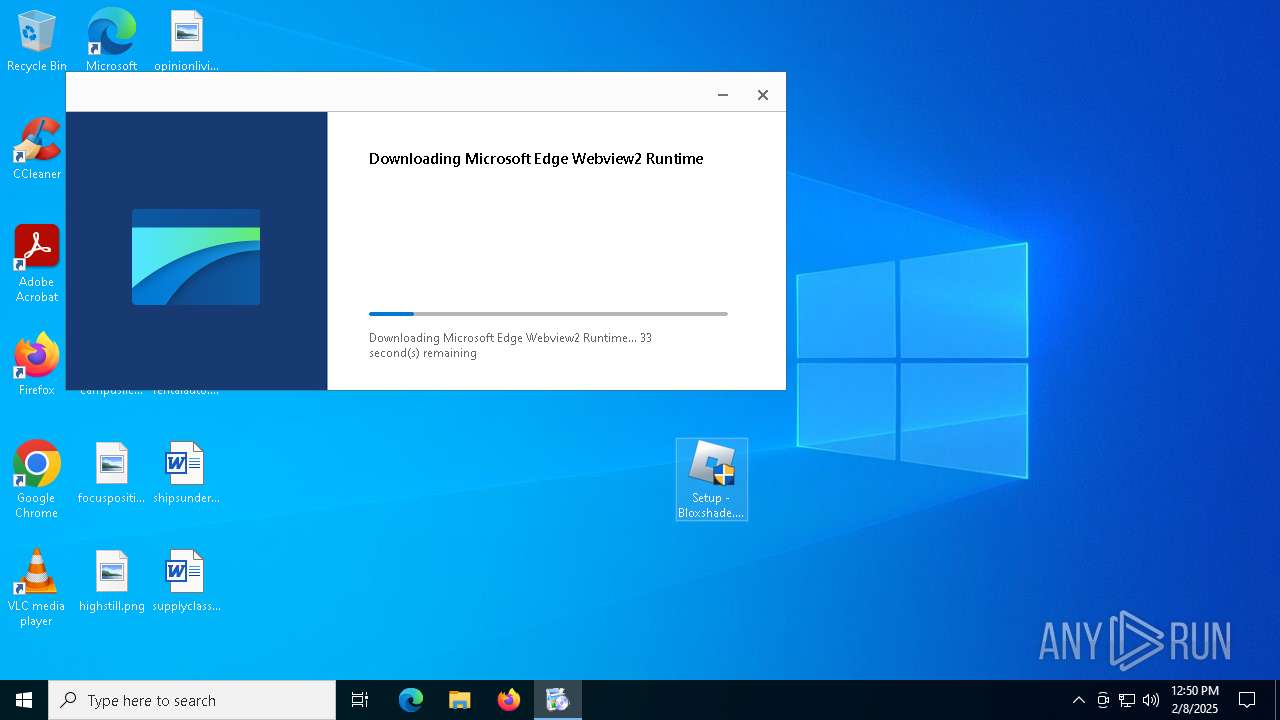This screenshot has width=1280, height=720.
Task: Select Setup - Bloxshade installer icon
Action: pos(711,480)
